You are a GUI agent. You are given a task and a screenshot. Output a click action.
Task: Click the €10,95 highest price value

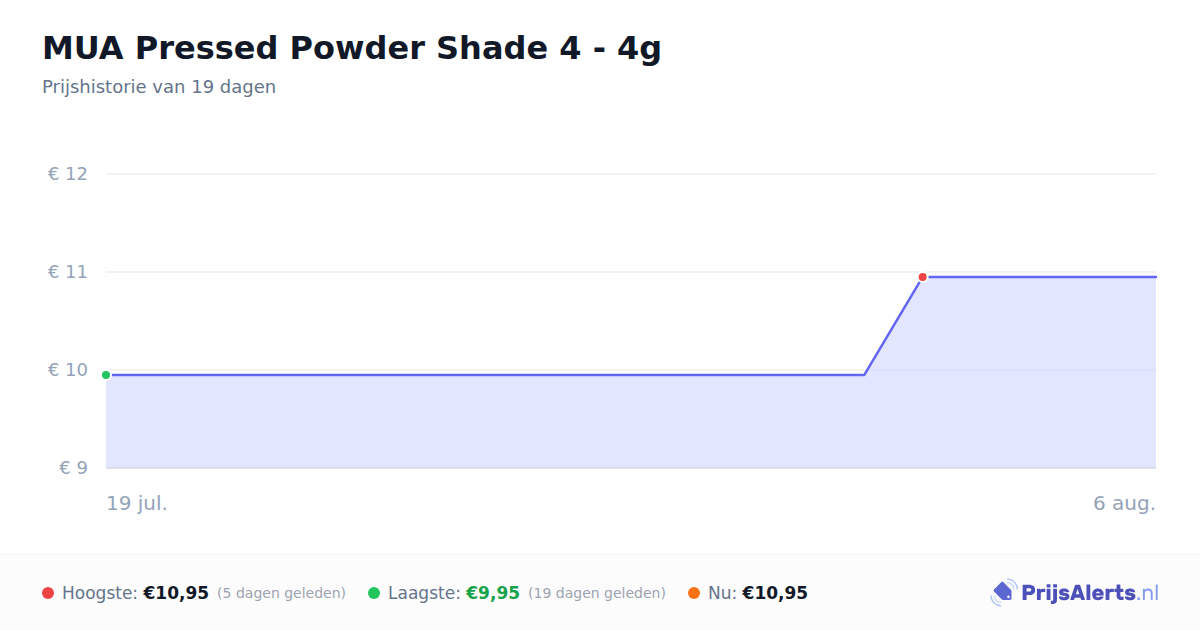click(176, 593)
